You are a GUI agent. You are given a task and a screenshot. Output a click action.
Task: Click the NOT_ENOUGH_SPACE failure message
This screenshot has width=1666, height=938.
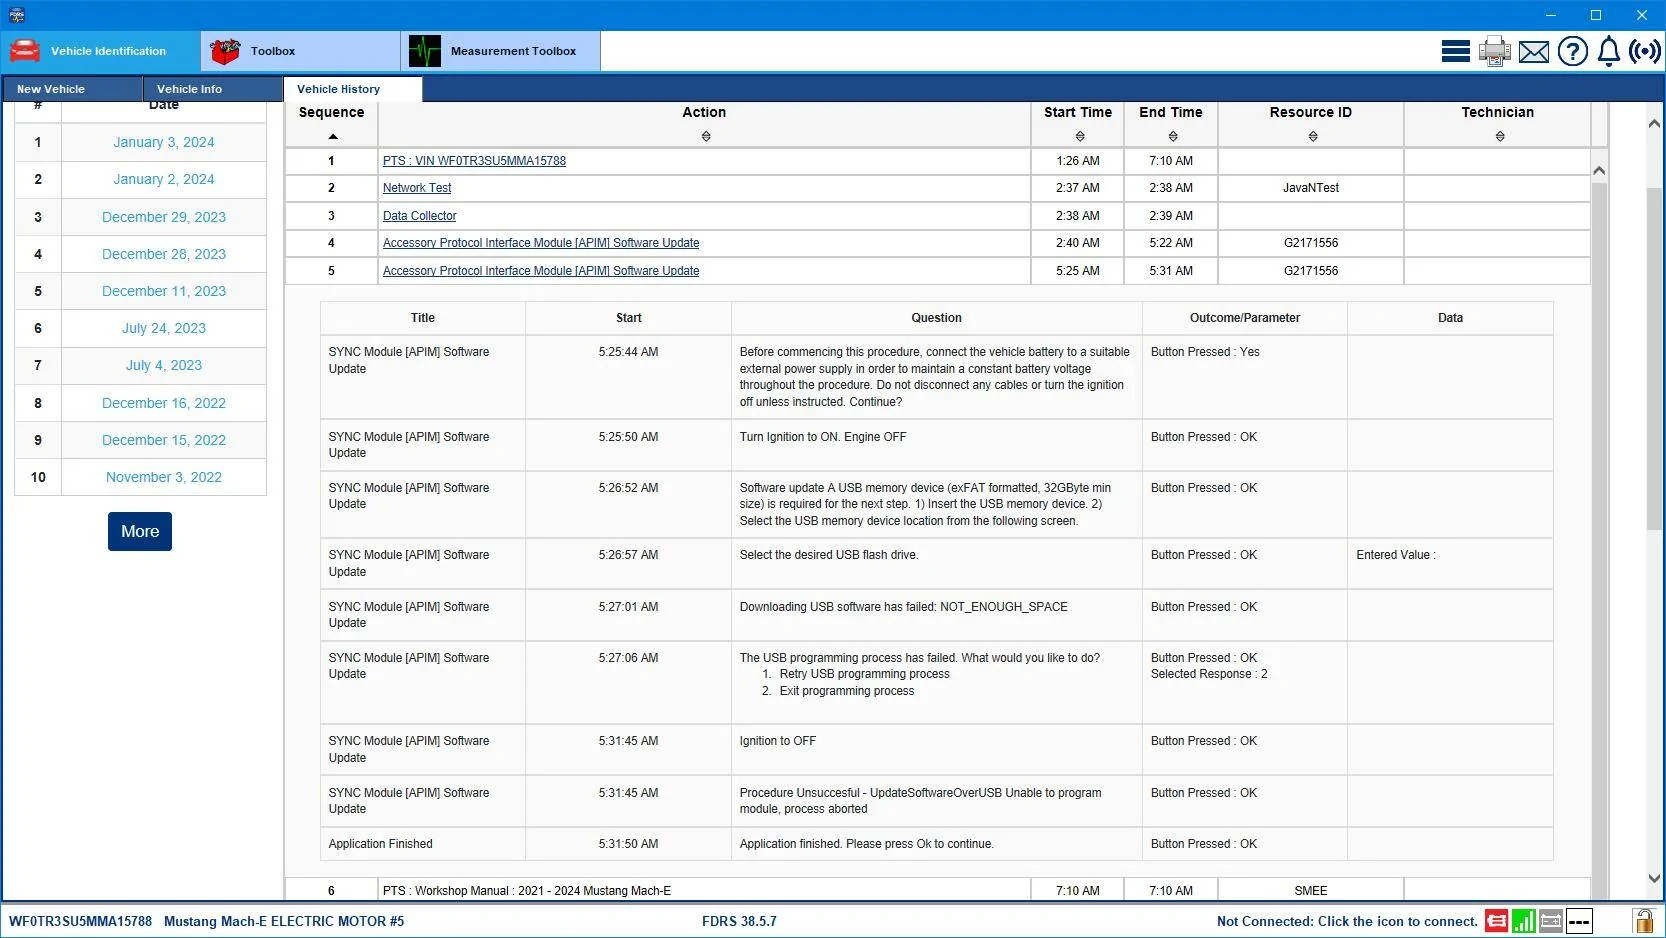click(x=903, y=607)
